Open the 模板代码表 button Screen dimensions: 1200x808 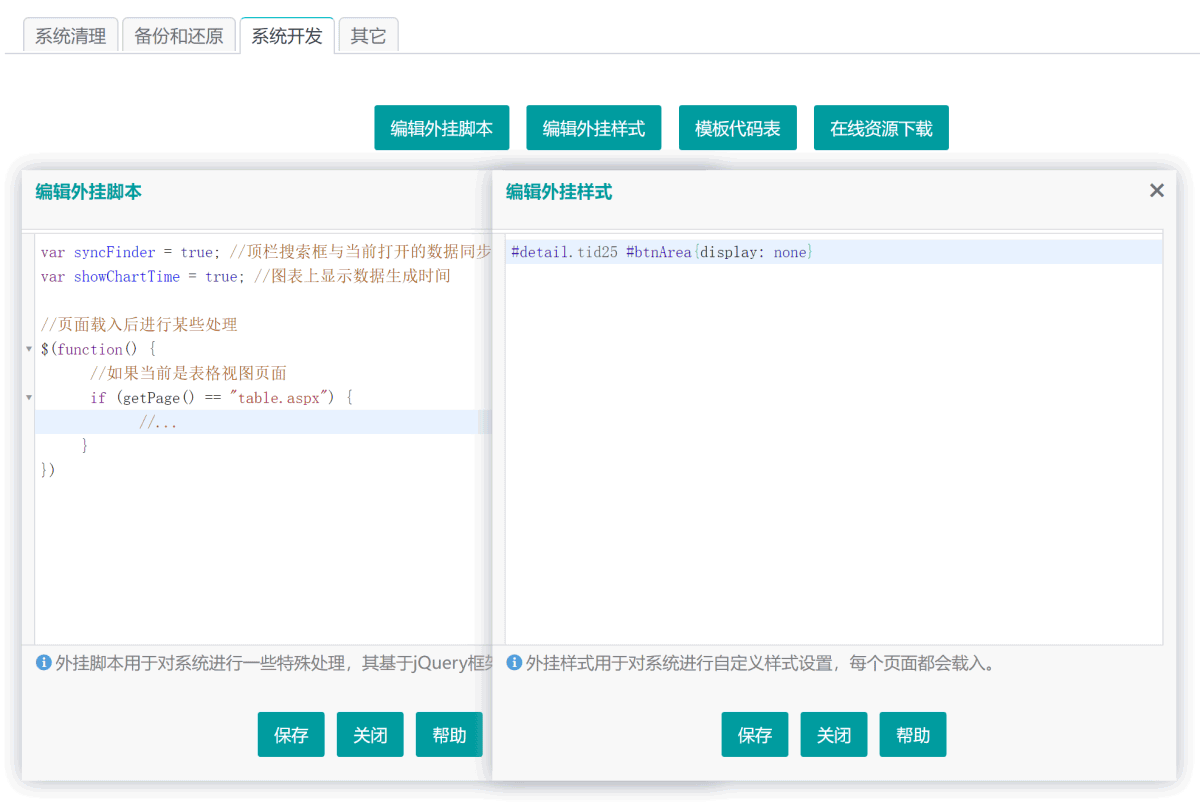pyautogui.click(x=738, y=128)
